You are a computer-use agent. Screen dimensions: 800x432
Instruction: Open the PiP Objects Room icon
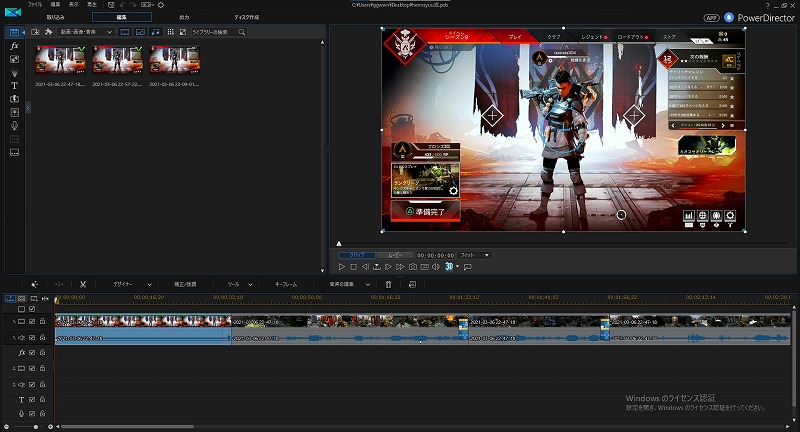(x=14, y=59)
